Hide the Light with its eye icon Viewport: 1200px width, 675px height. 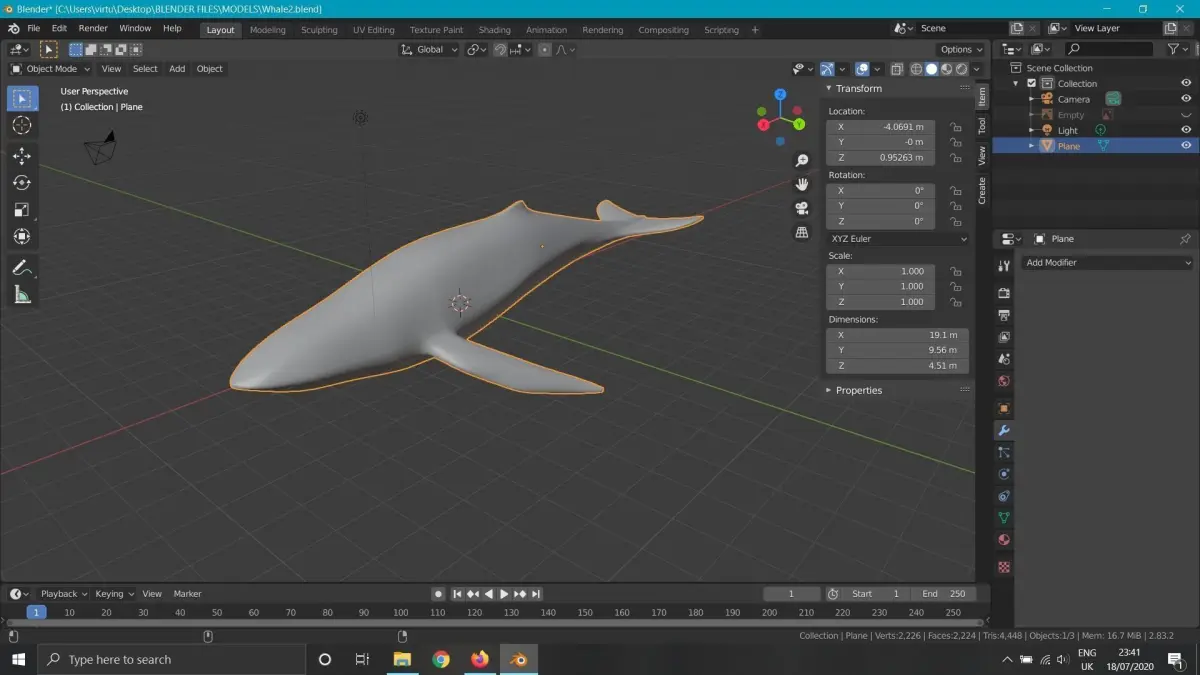(x=1186, y=130)
